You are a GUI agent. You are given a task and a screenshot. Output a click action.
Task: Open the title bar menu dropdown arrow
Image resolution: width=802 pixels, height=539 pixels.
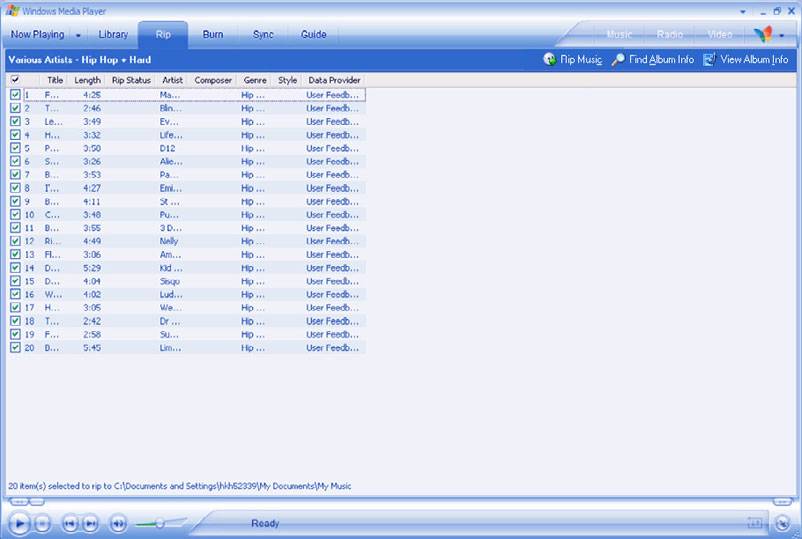743,11
